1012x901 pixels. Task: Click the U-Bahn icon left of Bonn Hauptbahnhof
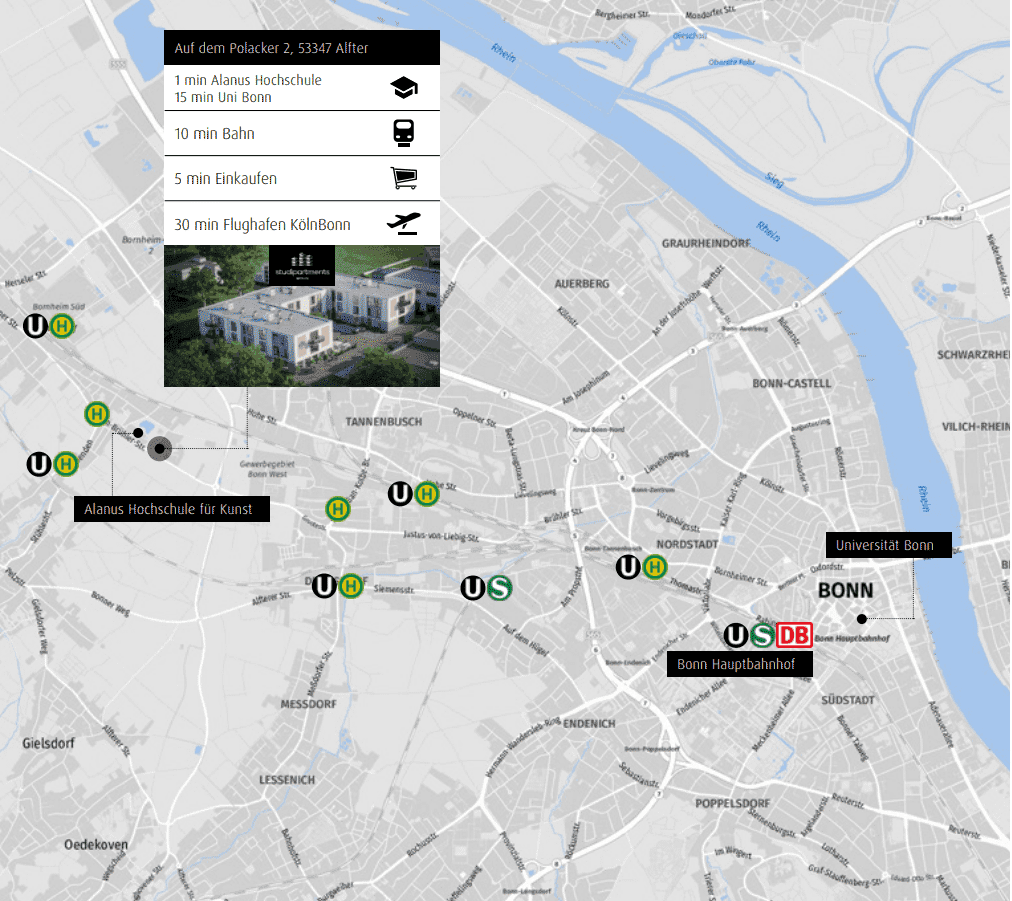(736, 635)
